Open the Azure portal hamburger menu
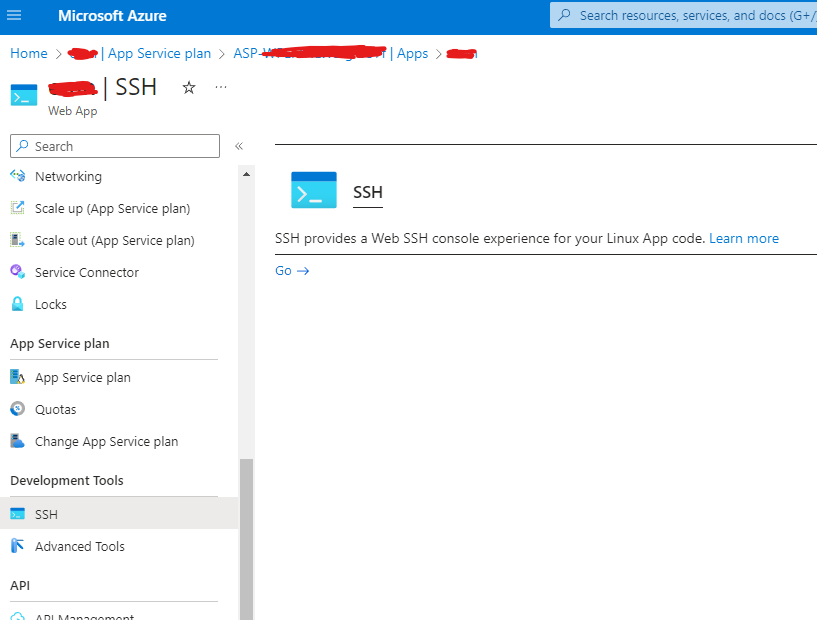The height and width of the screenshot is (620, 817). coord(14,15)
